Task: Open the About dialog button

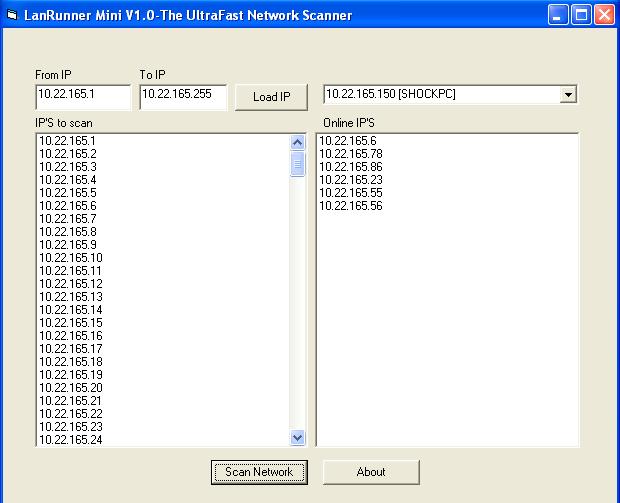Action: point(371,472)
